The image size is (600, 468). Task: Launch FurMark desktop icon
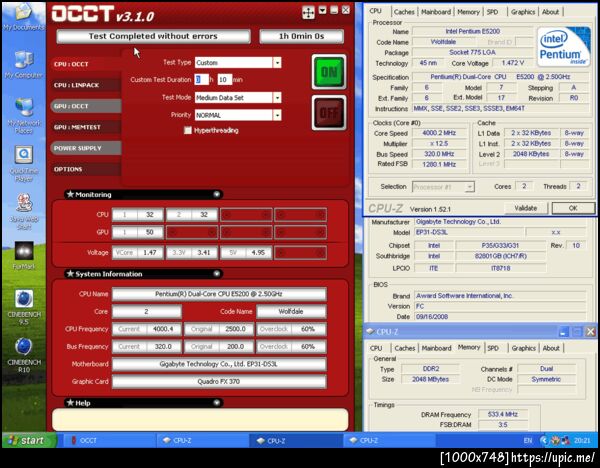tap(23, 256)
